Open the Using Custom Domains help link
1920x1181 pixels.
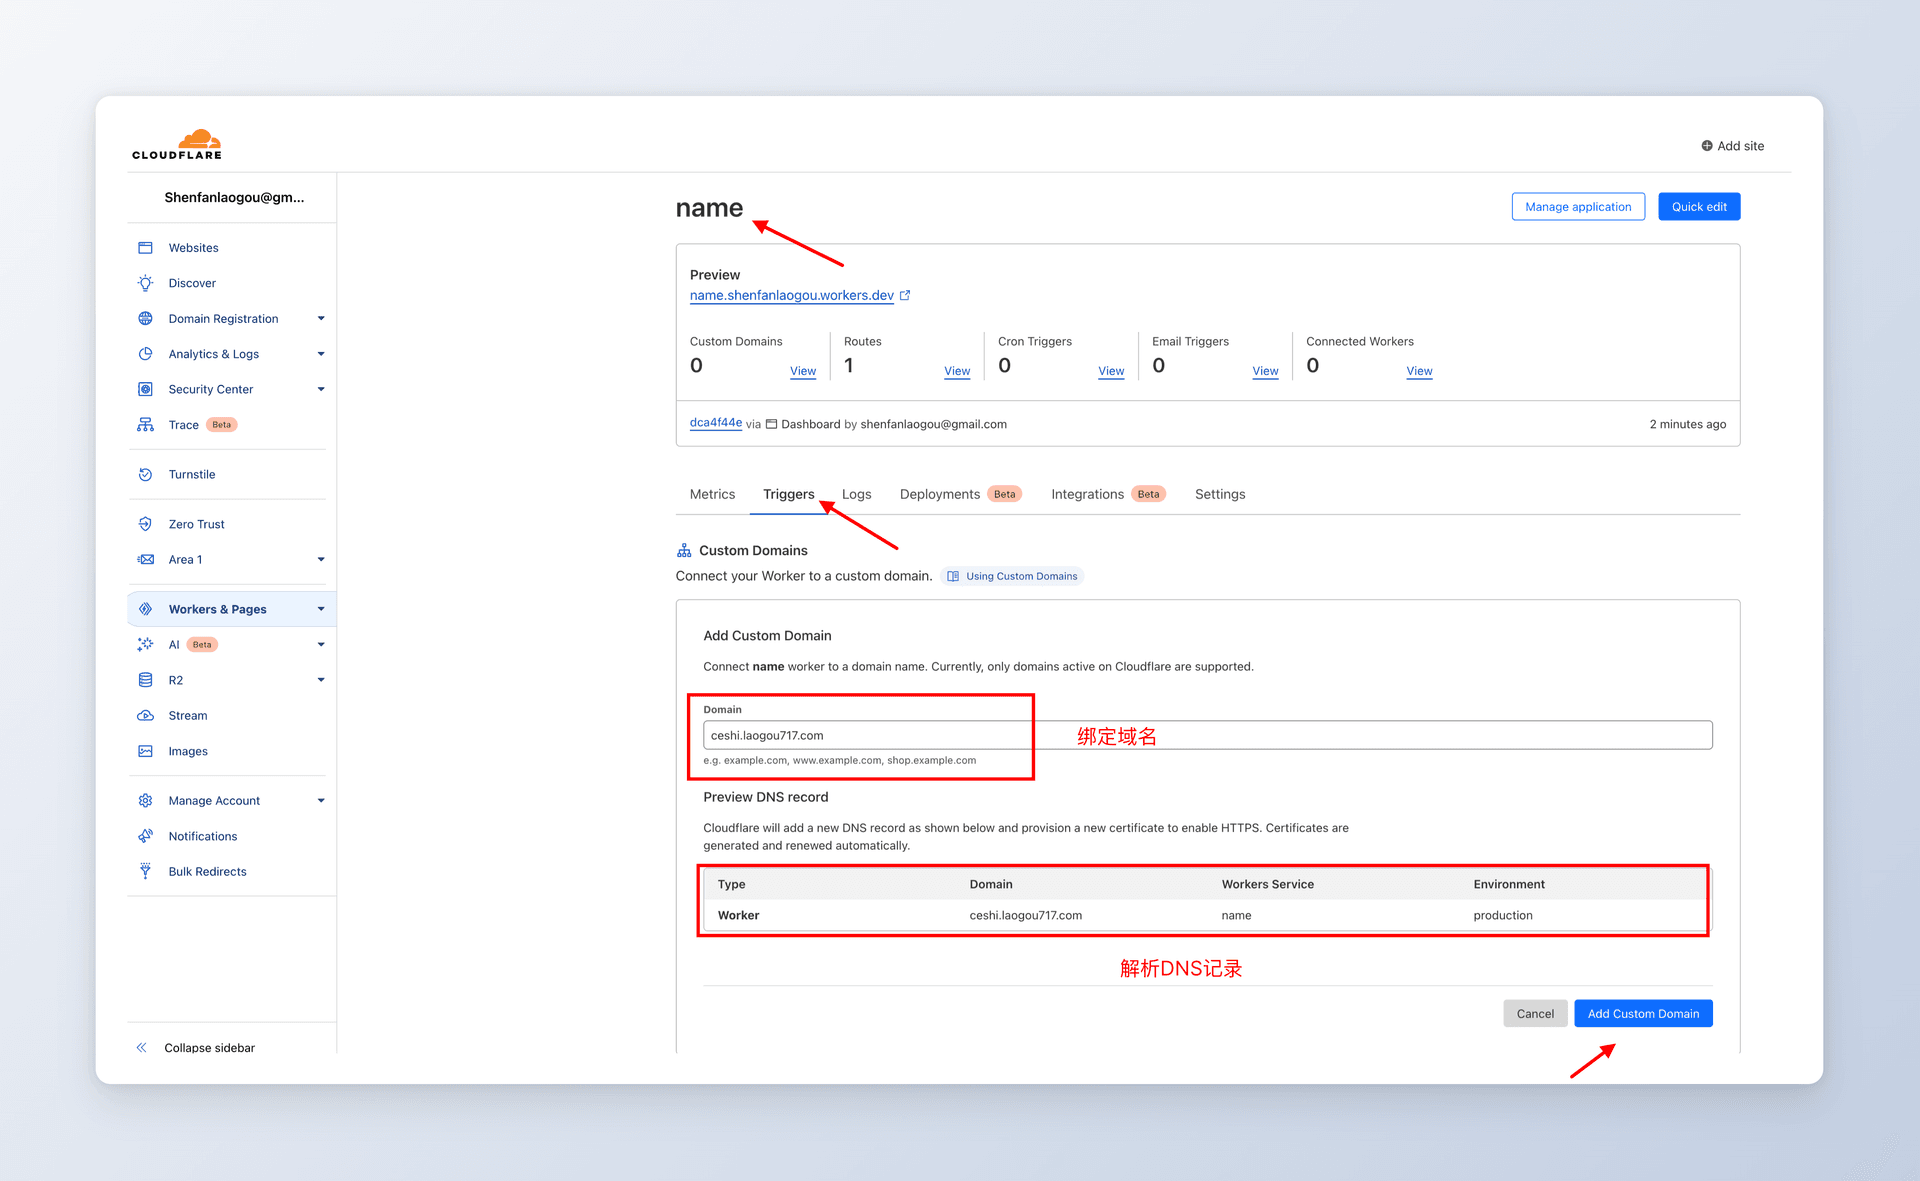click(1012, 576)
